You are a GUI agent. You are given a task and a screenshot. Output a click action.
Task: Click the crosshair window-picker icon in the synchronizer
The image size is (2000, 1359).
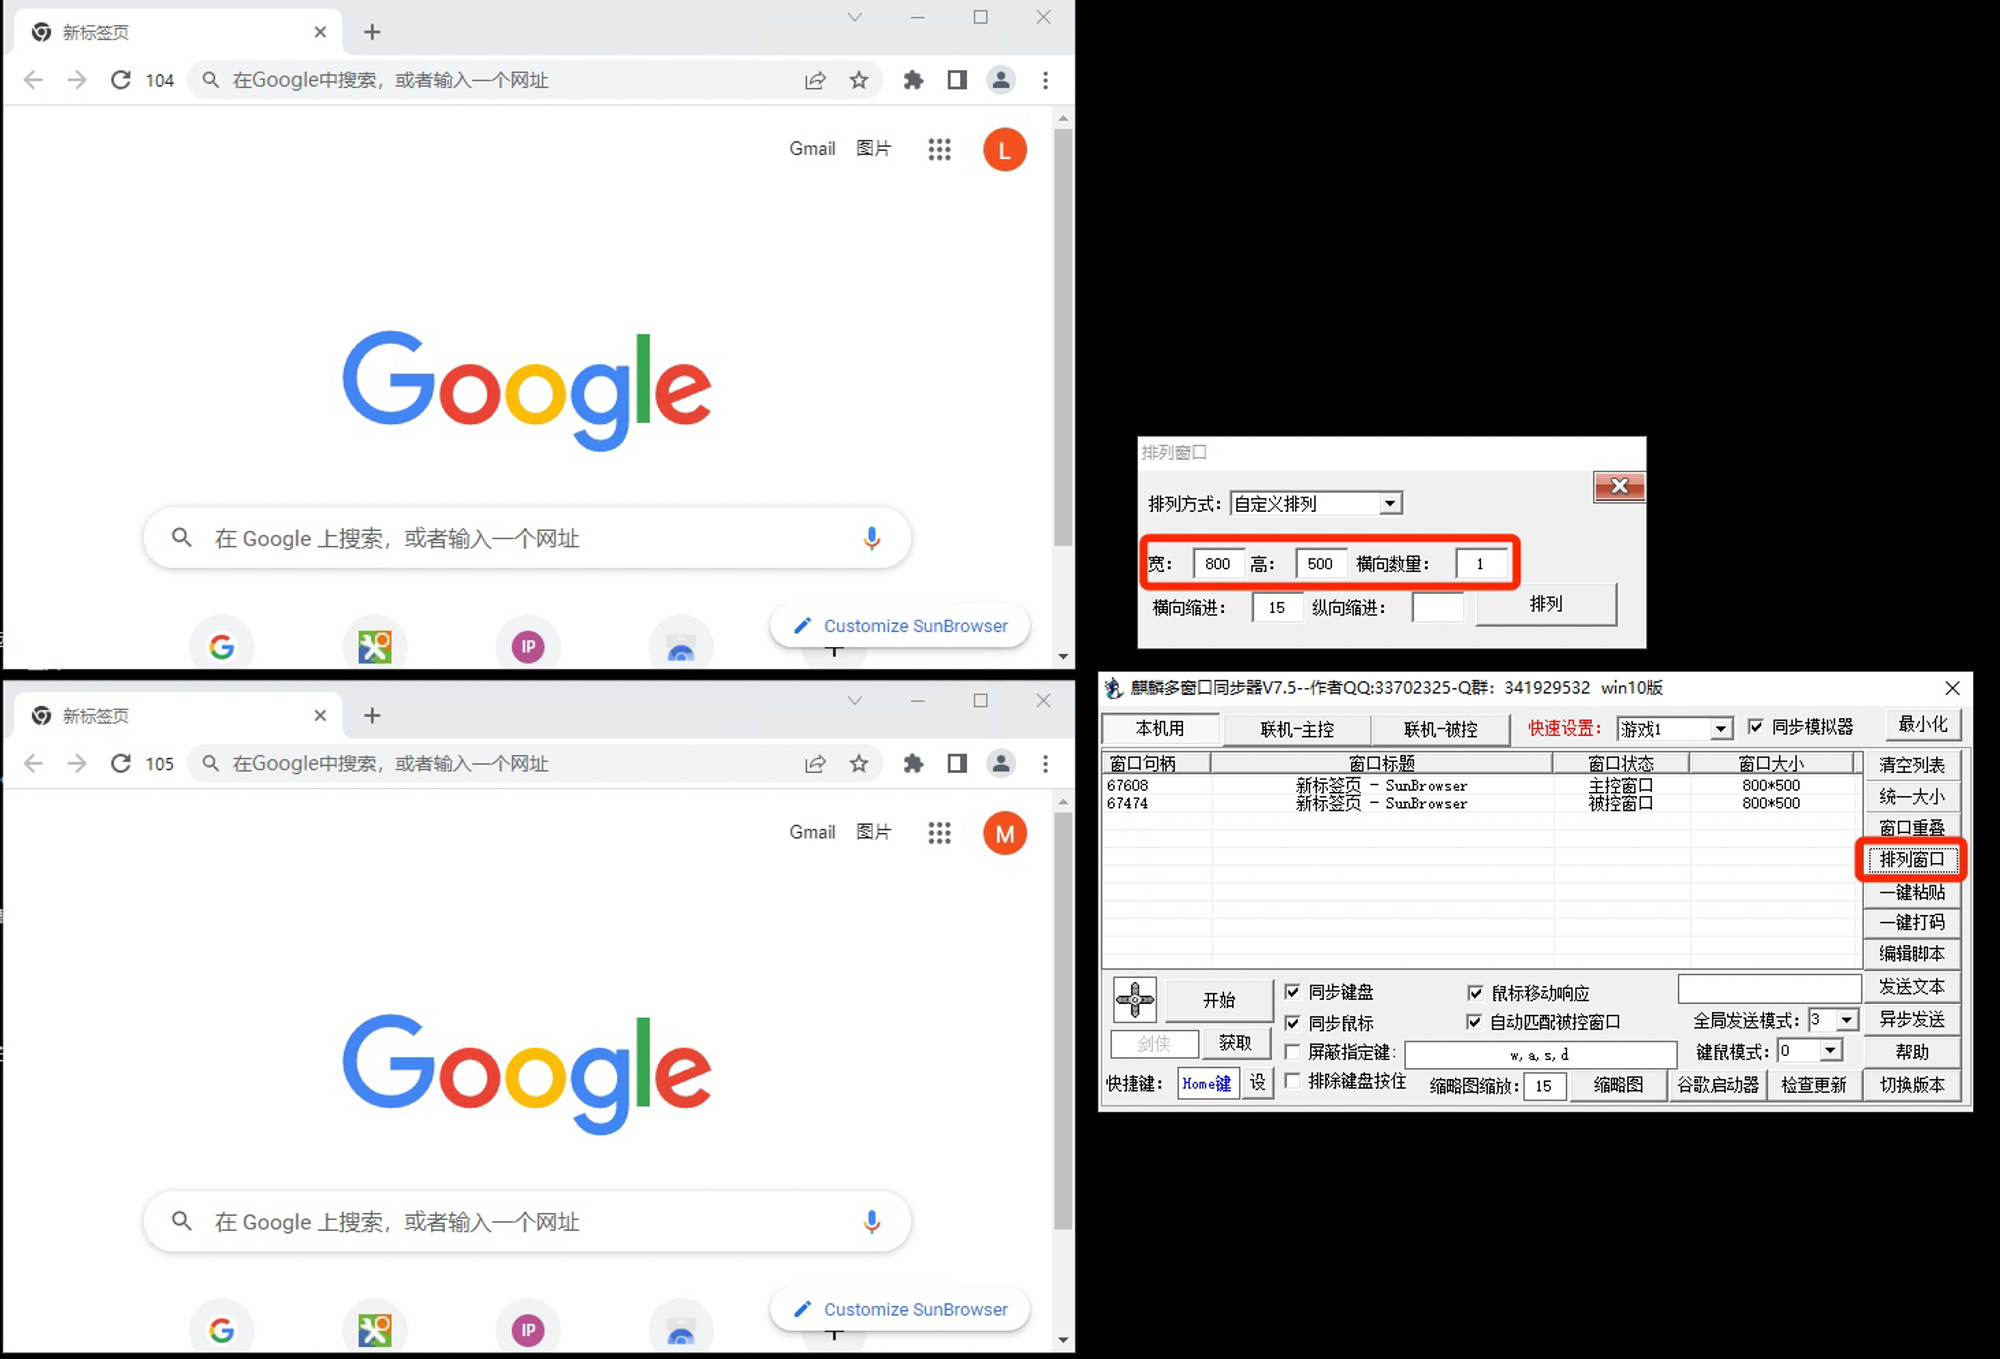coord(1135,999)
